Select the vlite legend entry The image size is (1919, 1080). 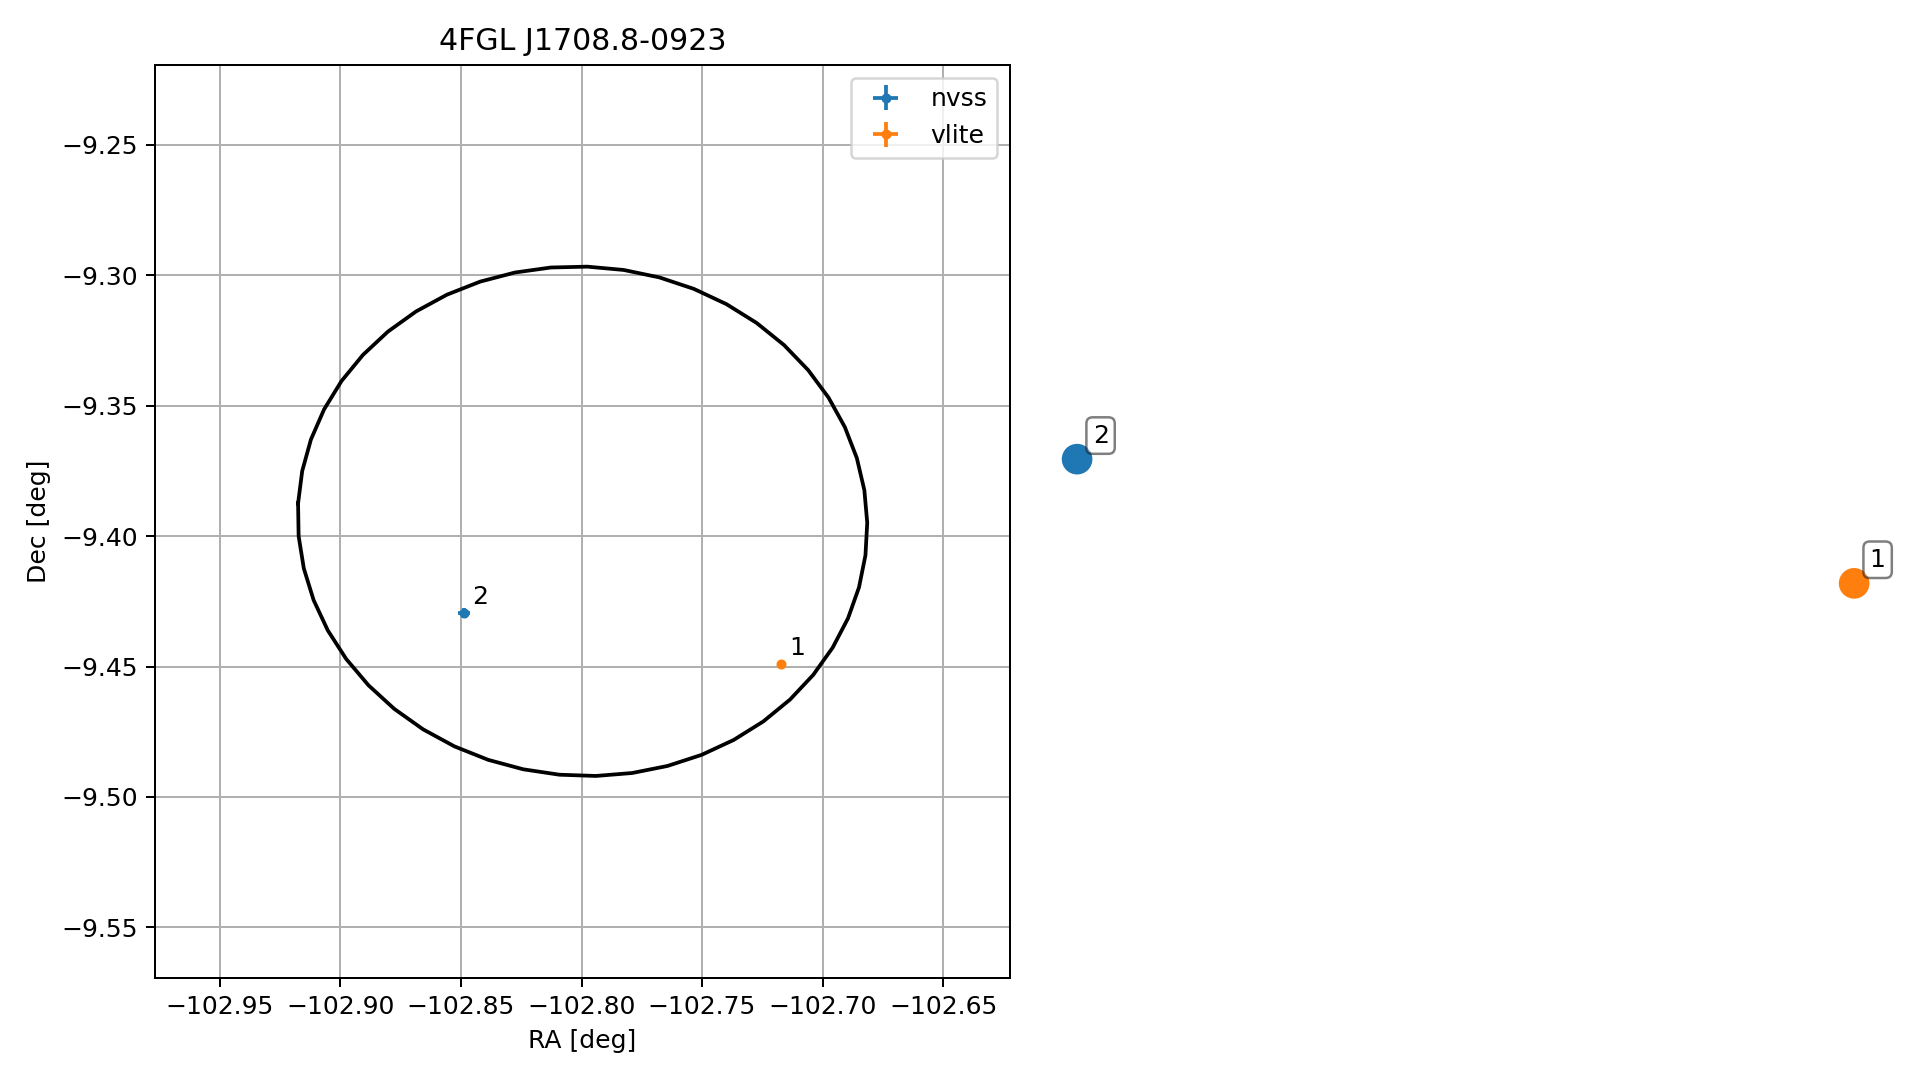pyautogui.click(x=929, y=135)
